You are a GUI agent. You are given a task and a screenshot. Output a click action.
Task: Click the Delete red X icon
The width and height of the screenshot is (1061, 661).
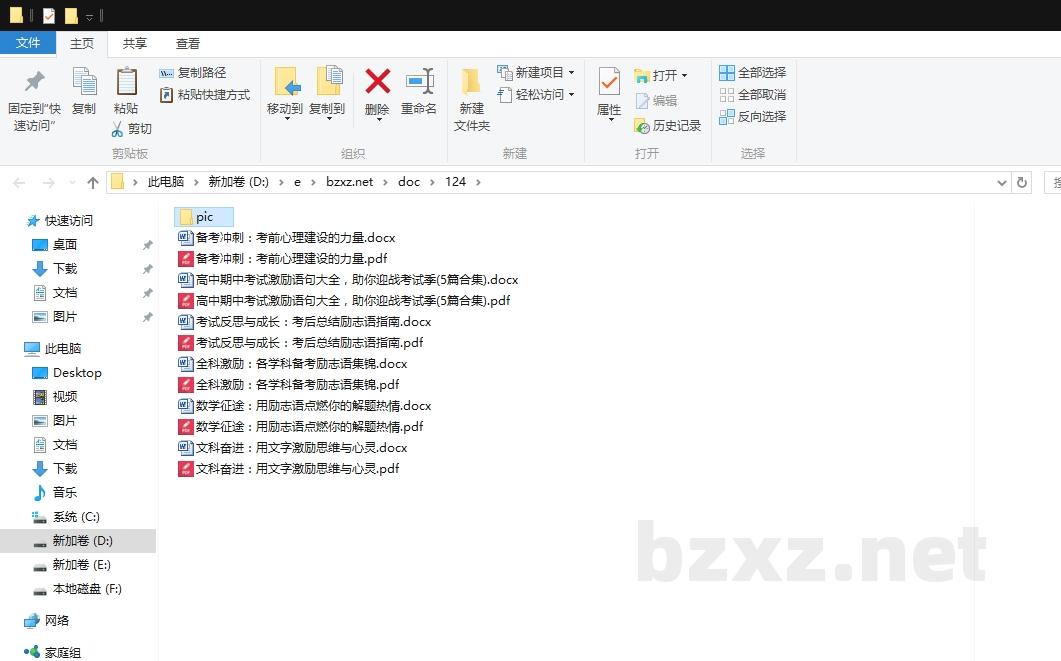click(377, 82)
